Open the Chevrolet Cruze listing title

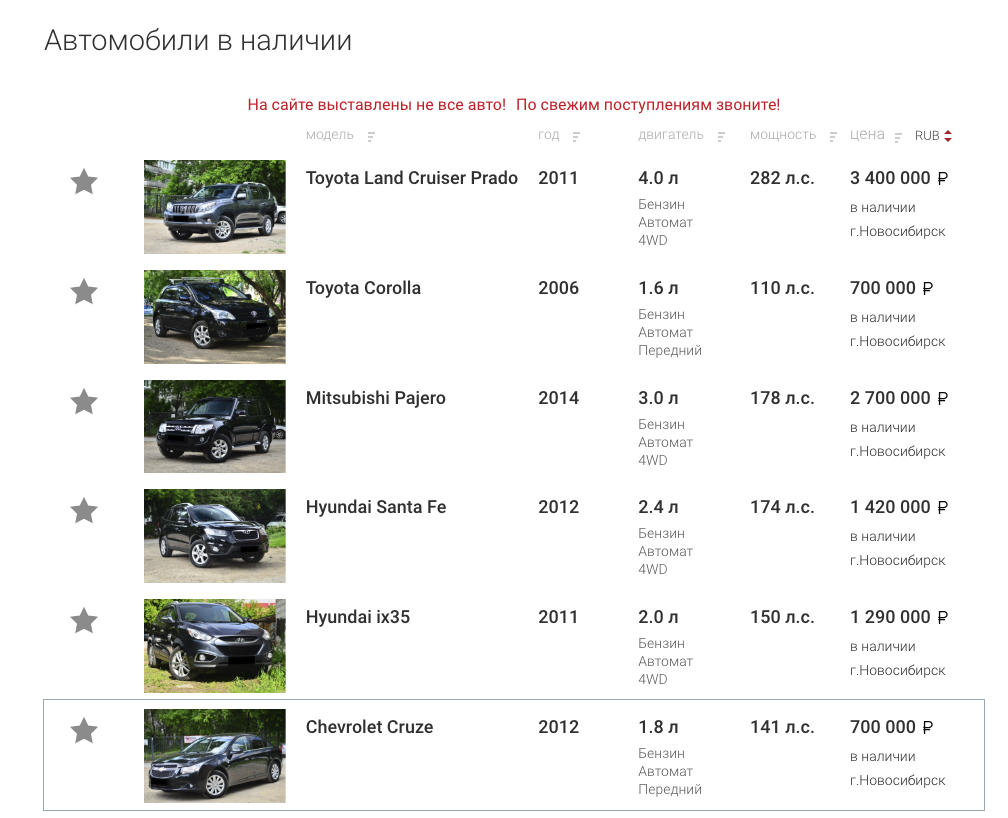[x=369, y=727]
